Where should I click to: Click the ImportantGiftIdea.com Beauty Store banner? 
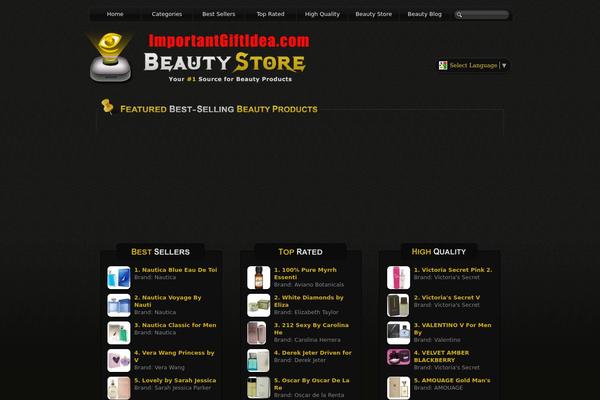click(227, 57)
